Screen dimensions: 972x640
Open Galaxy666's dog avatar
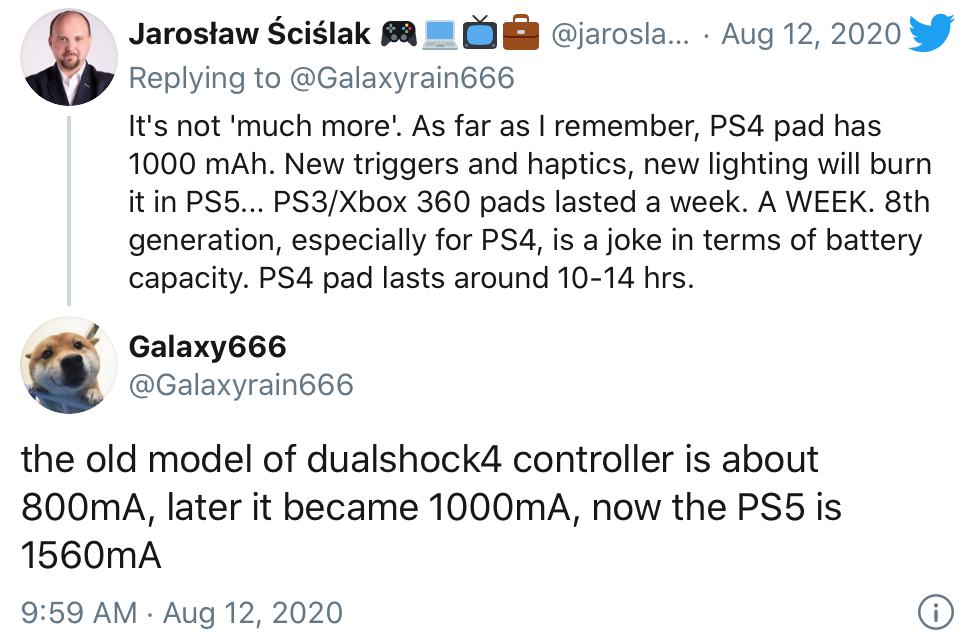click(69, 365)
